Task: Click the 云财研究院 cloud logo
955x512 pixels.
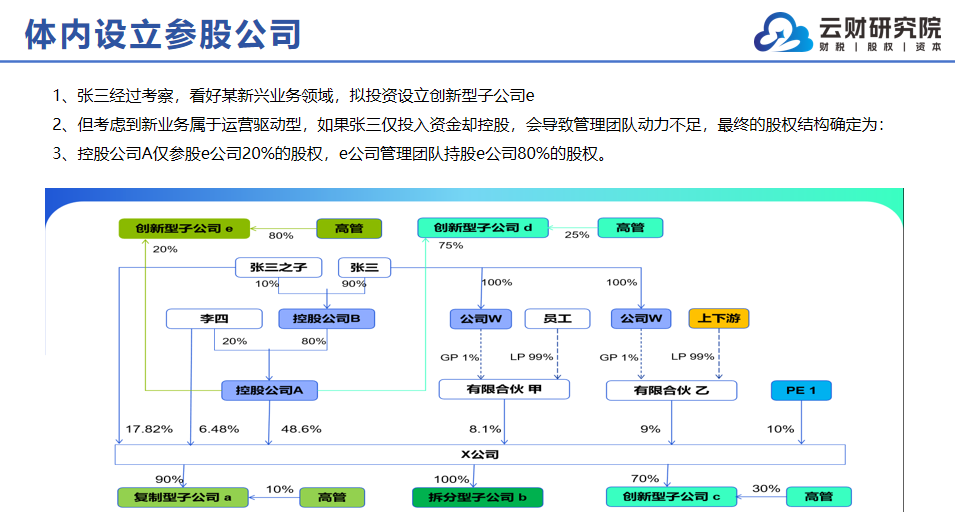Action: click(783, 32)
